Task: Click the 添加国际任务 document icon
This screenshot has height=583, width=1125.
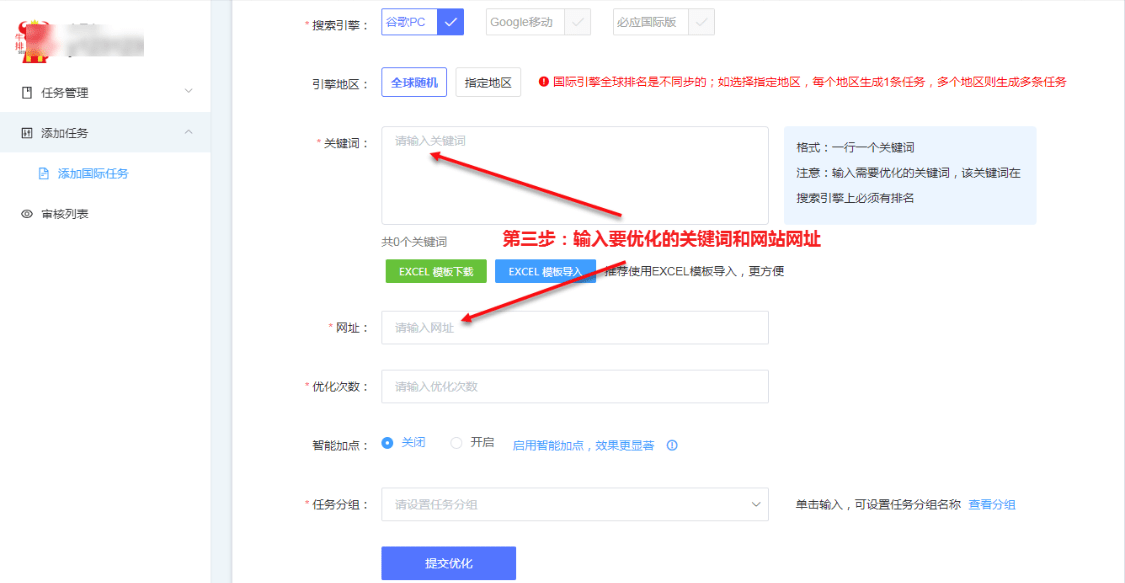Action: coord(43,174)
